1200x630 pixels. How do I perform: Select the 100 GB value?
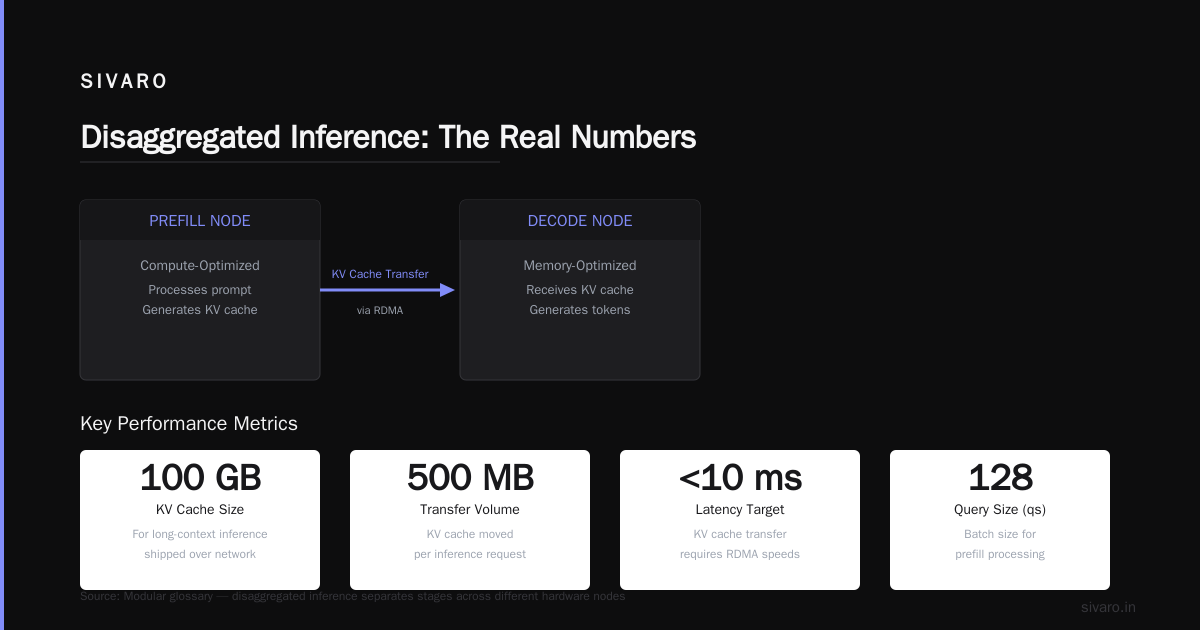coord(200,478)
